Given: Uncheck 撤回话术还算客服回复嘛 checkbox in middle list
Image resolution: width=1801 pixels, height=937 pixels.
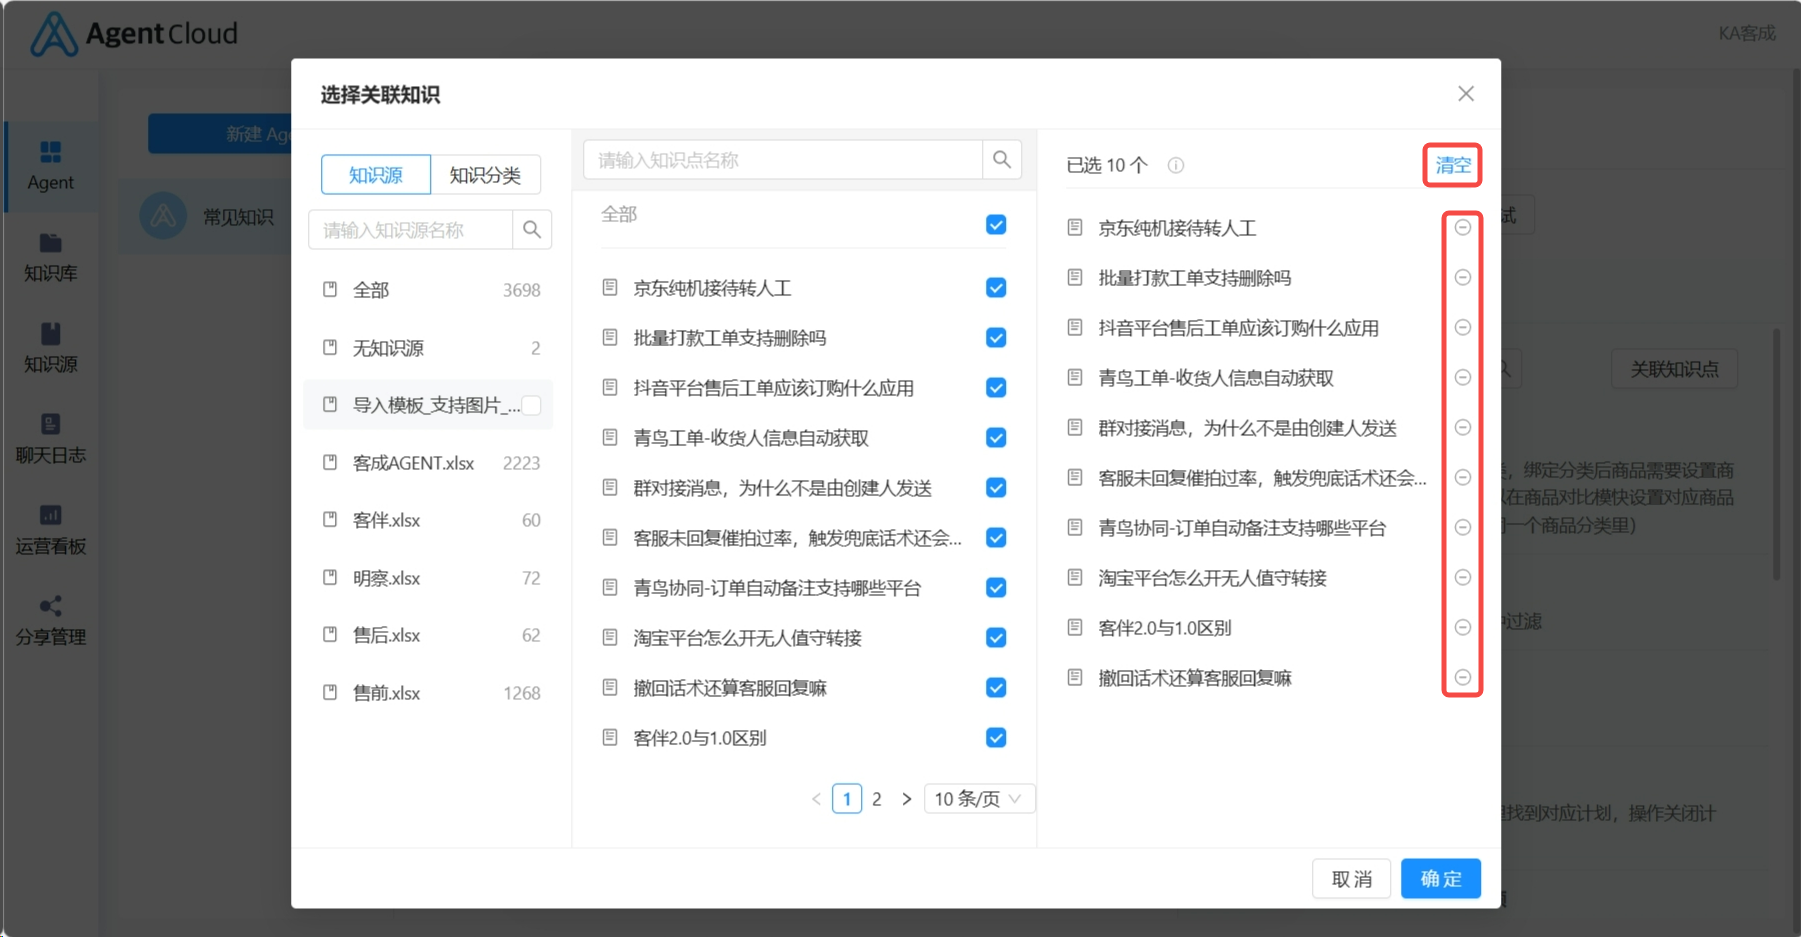Looking at the screenshot, I should [x=996, y=688].
